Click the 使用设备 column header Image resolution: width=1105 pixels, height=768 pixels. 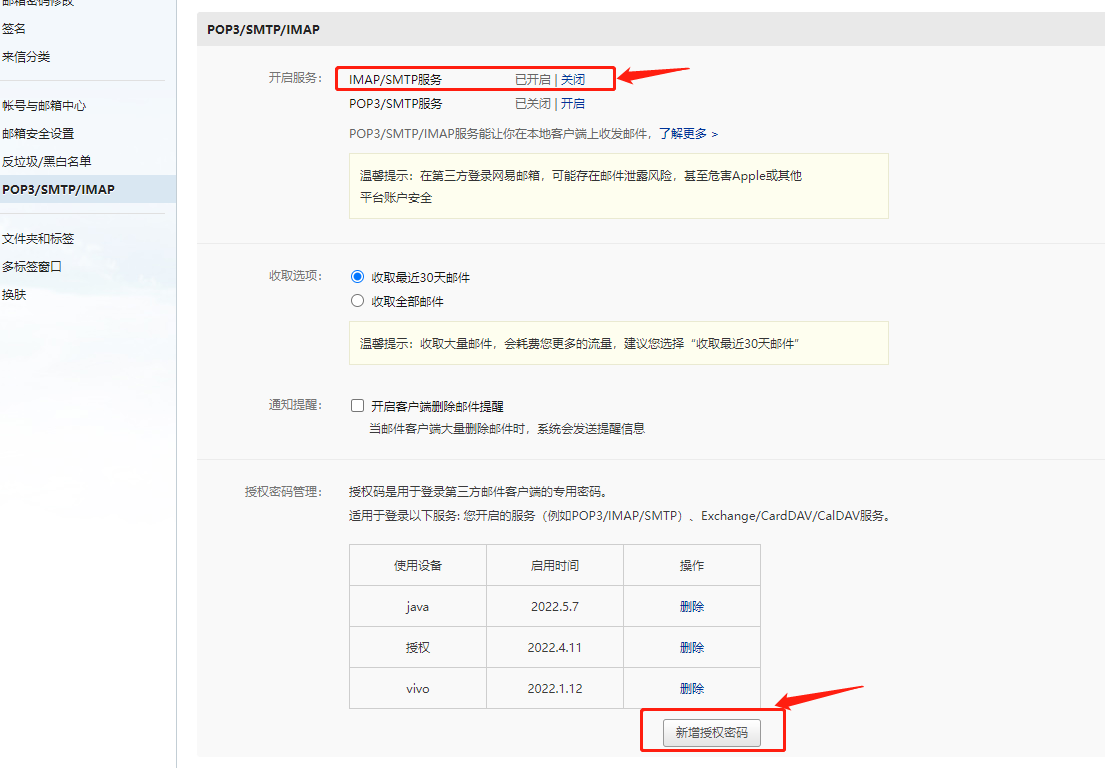[x=417, y=566]
